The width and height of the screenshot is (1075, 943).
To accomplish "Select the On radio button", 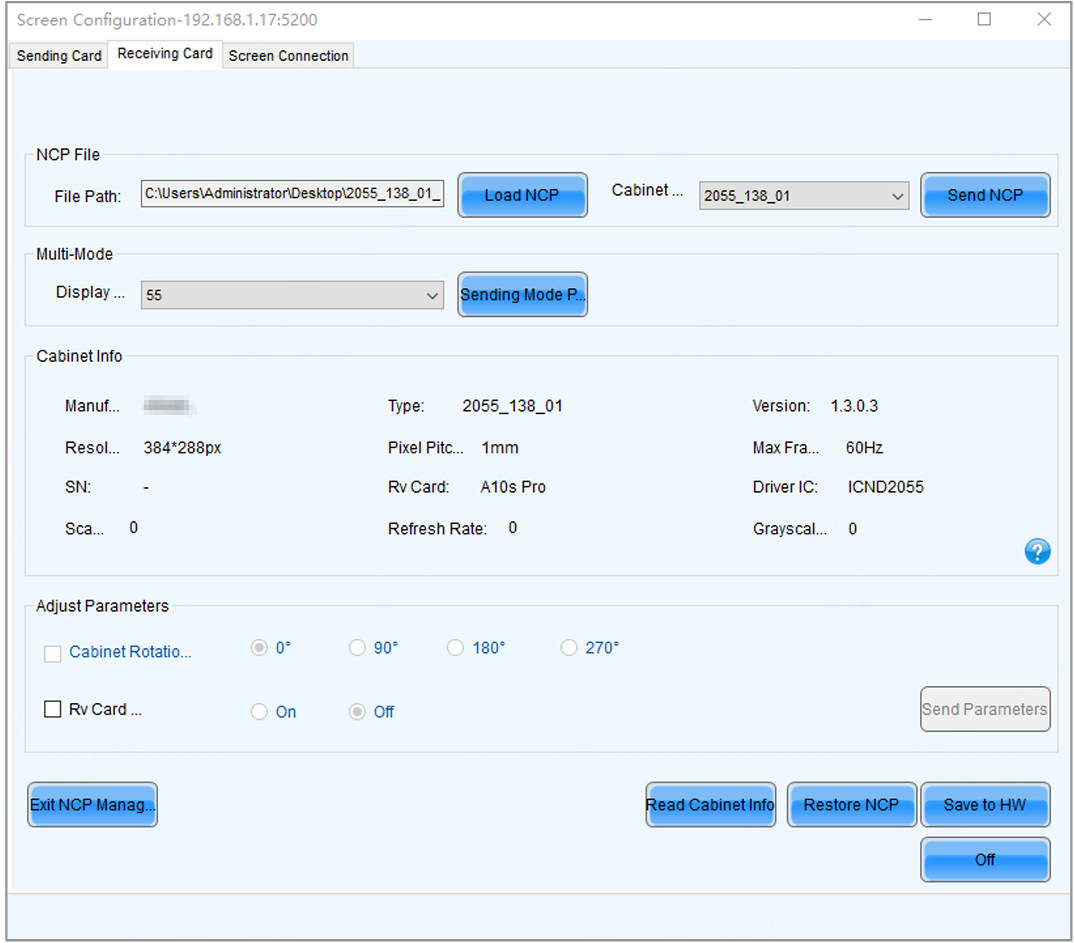I will point(259,712).
